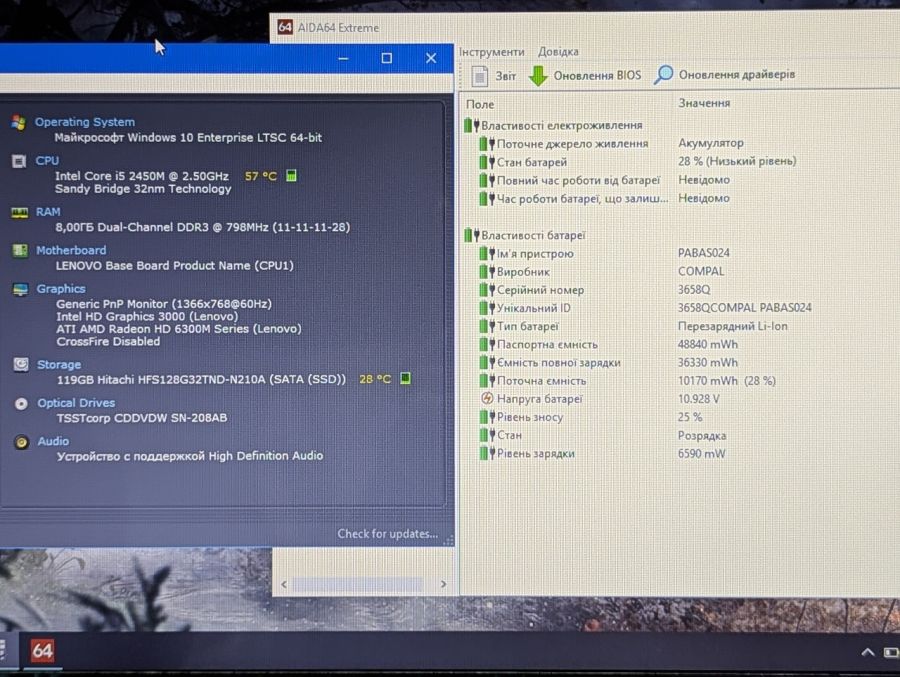The width and height of the screenshot is (900, 677).
Task: Open the Graphics section link
Action: click(61, 289)
